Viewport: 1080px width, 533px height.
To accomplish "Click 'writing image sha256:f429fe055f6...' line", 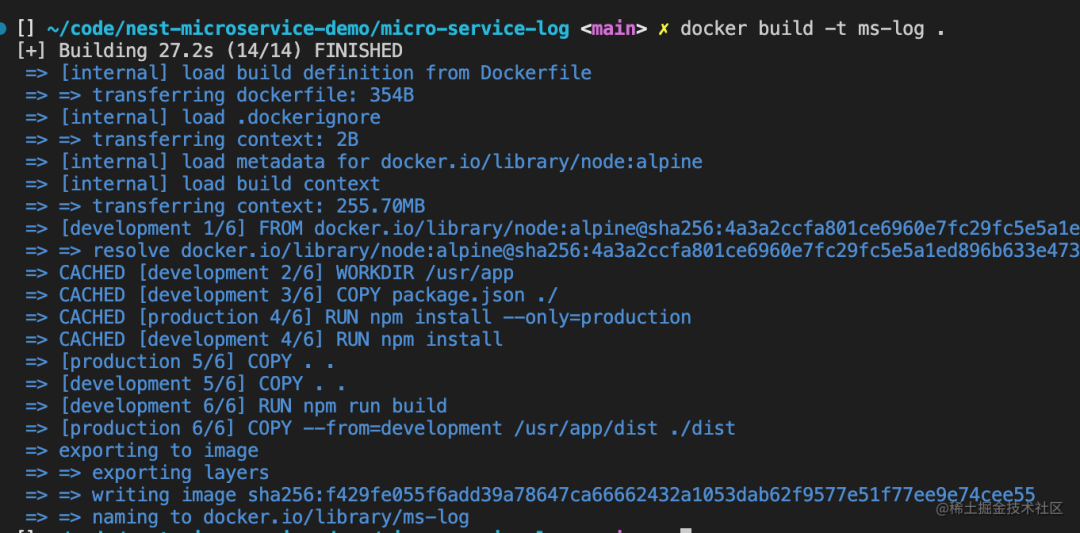I will click(x=530, y=494).
